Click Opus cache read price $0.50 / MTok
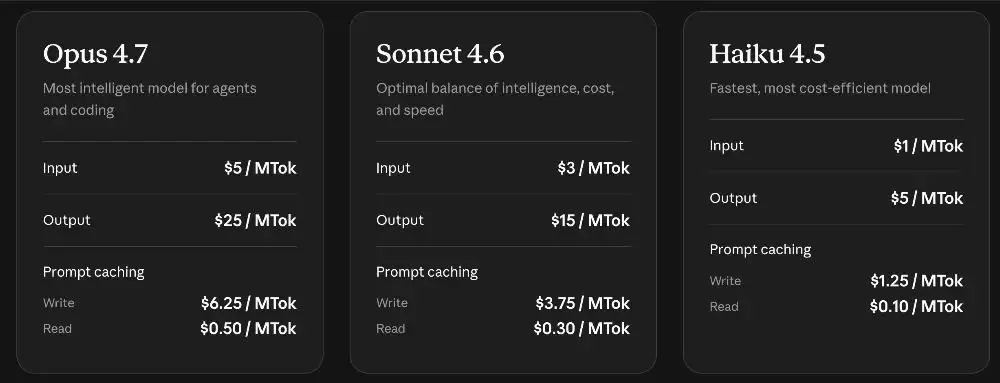The height and width of the screenshot is (383, 1000). pyautogui.click(x=248, y=329)
